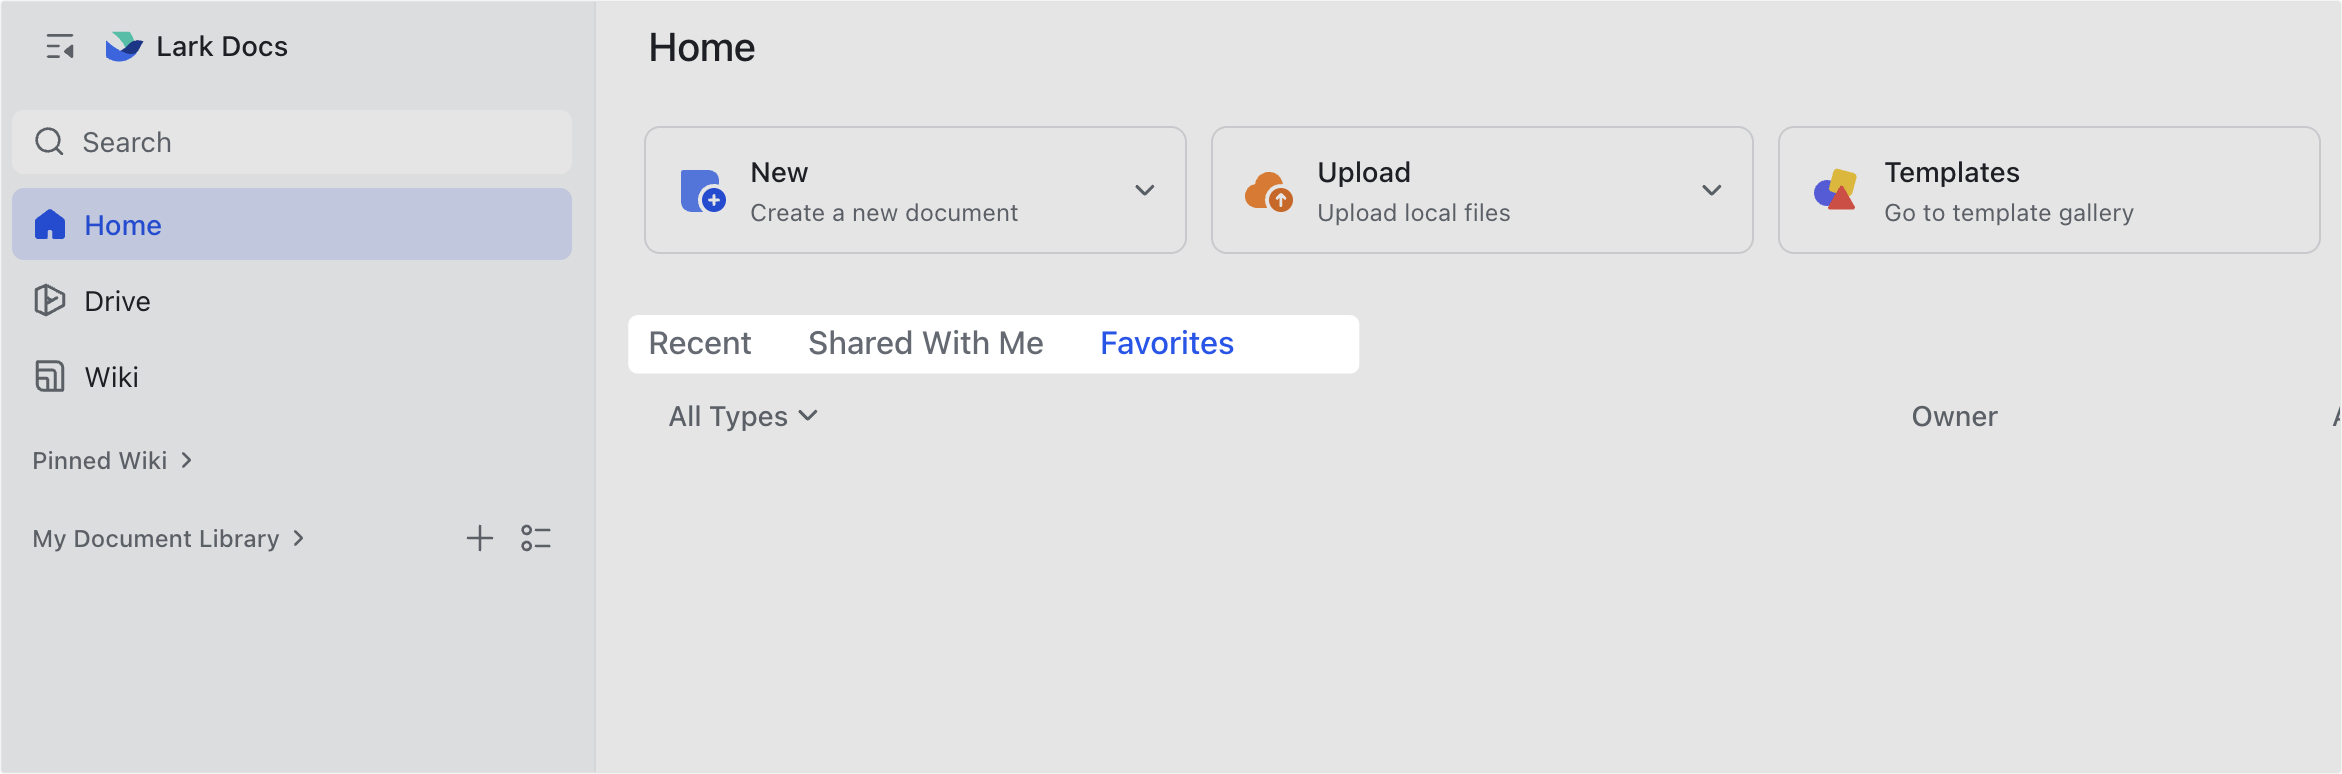Screen dimensions: 2342x774
Task: Add new item to My Document Library
Action: click(x=480, y=539)
